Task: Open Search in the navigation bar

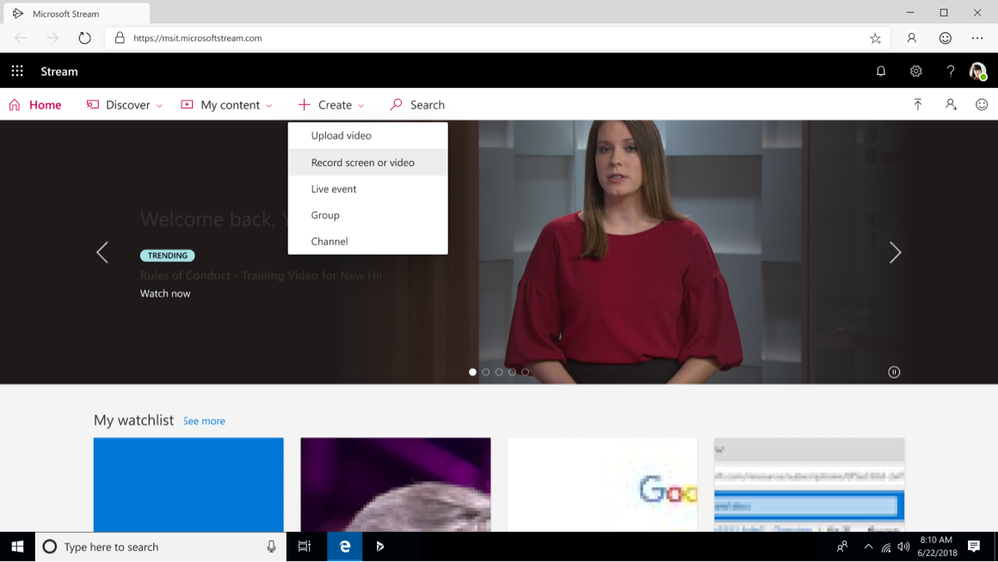Action: coord(418,105)
